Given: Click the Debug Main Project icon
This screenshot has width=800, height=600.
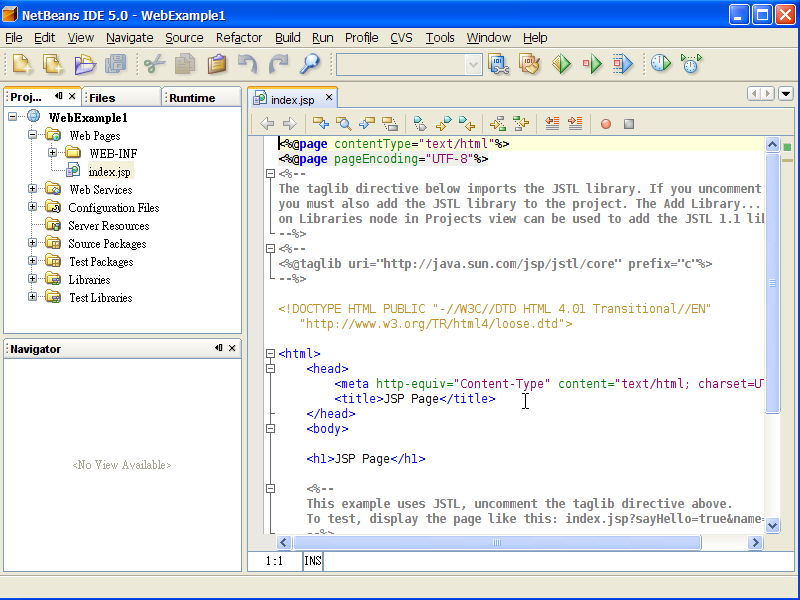Looking at the screenshot, I should click(x=592, y=64).
